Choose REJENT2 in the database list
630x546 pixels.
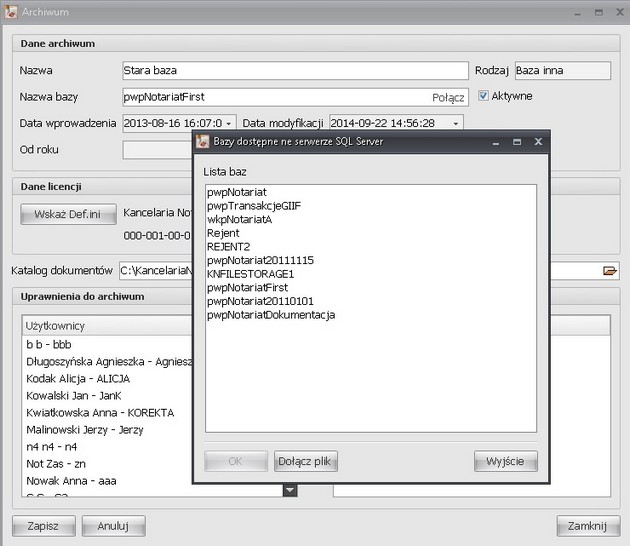pos(229,246)
